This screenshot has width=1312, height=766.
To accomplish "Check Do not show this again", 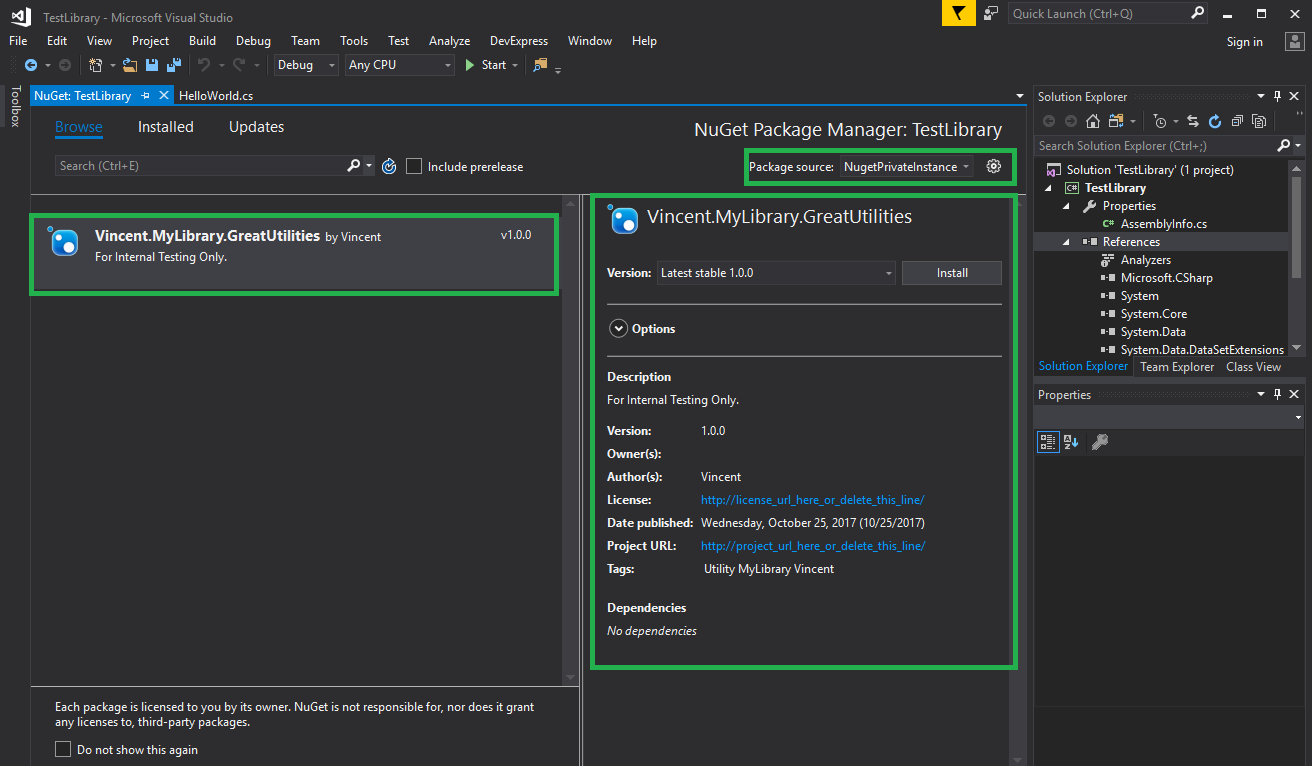I will coord(63,748).
